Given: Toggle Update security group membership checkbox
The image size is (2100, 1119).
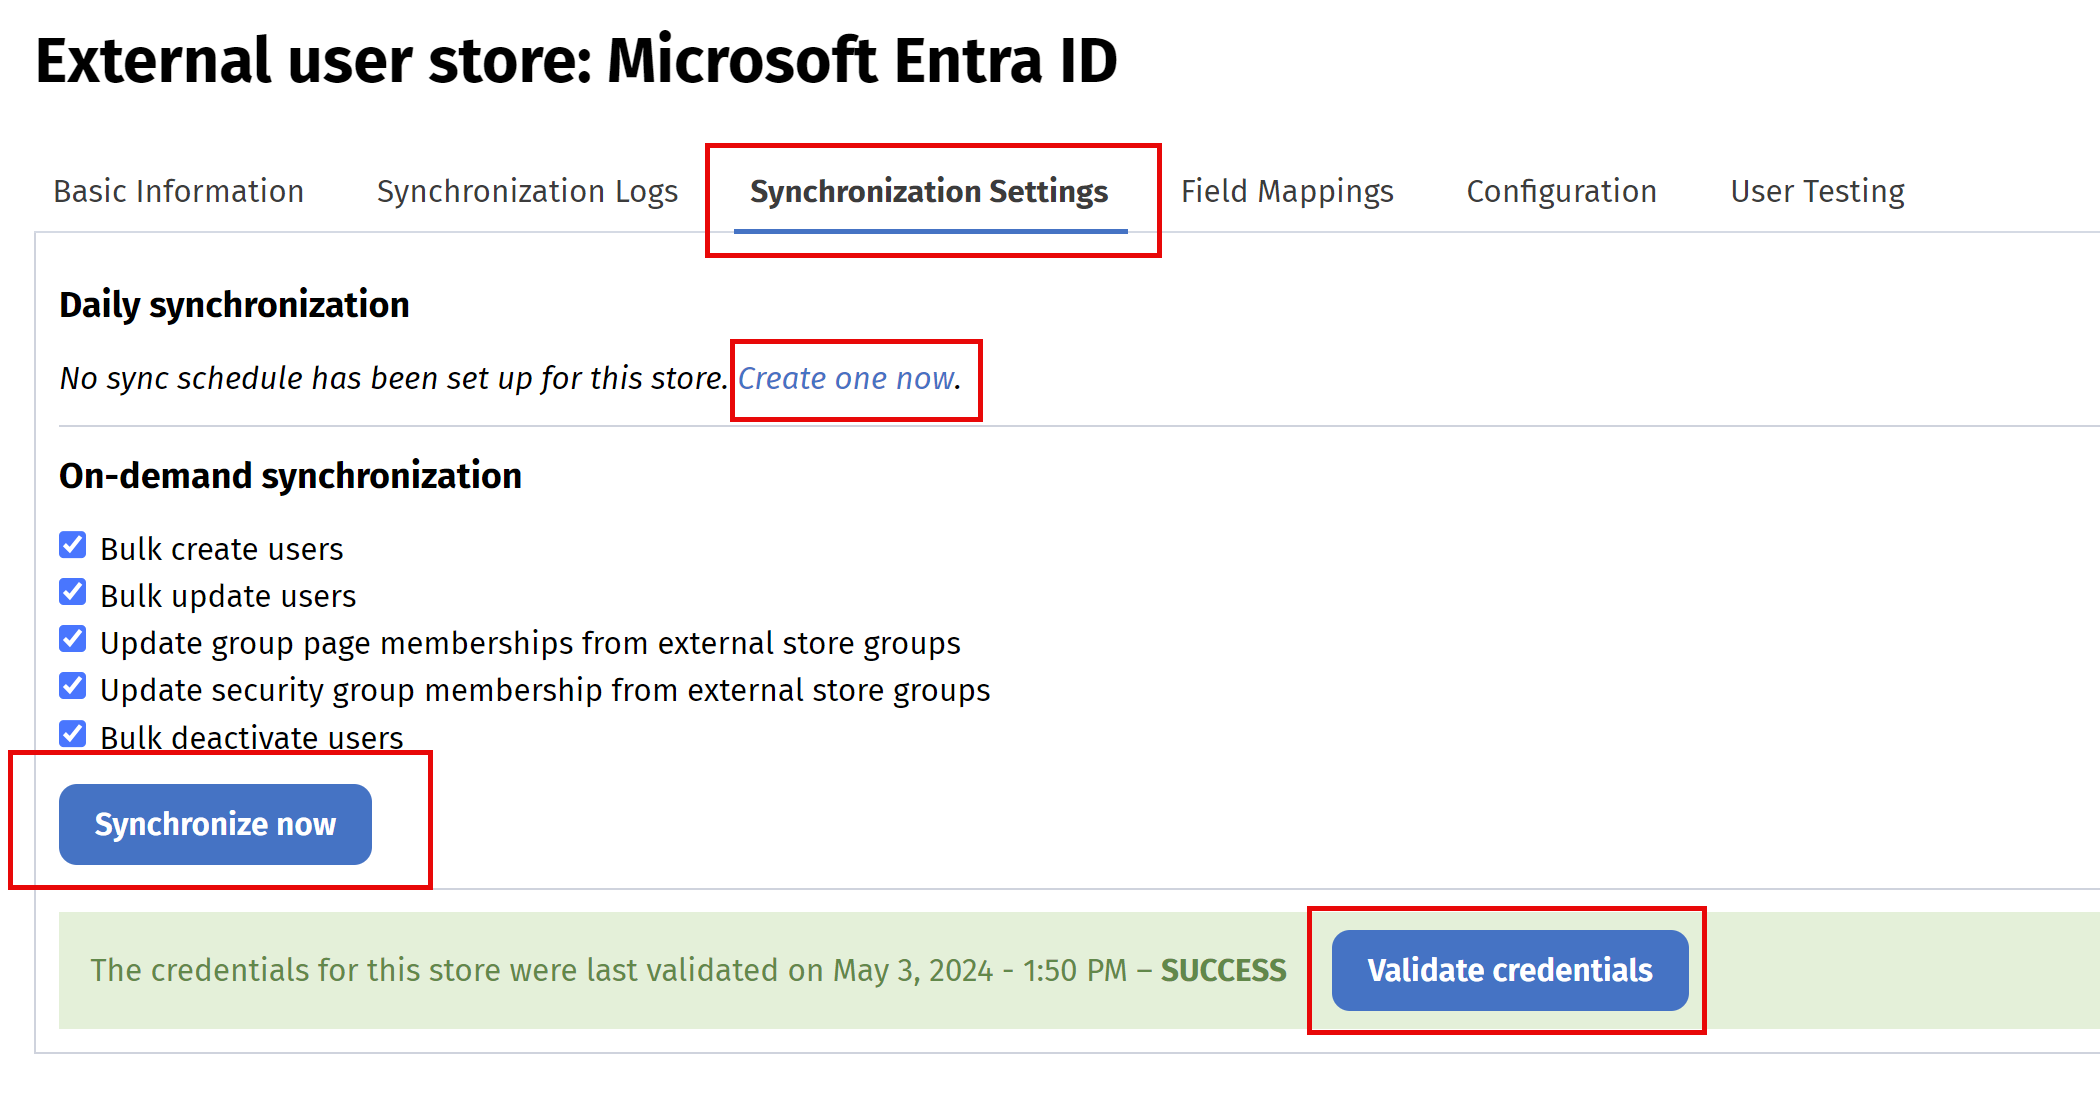Looking at the screenshot, I should [72, 687].
